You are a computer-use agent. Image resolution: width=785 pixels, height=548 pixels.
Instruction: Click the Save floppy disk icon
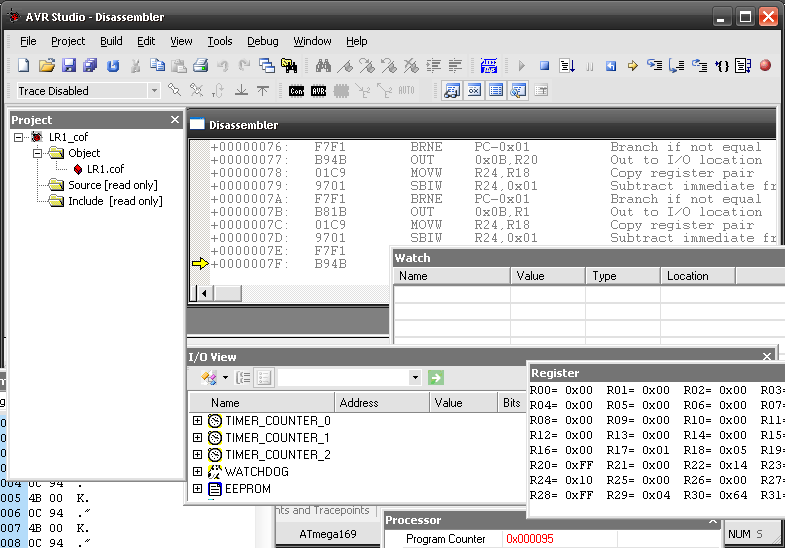pos(69,66)
